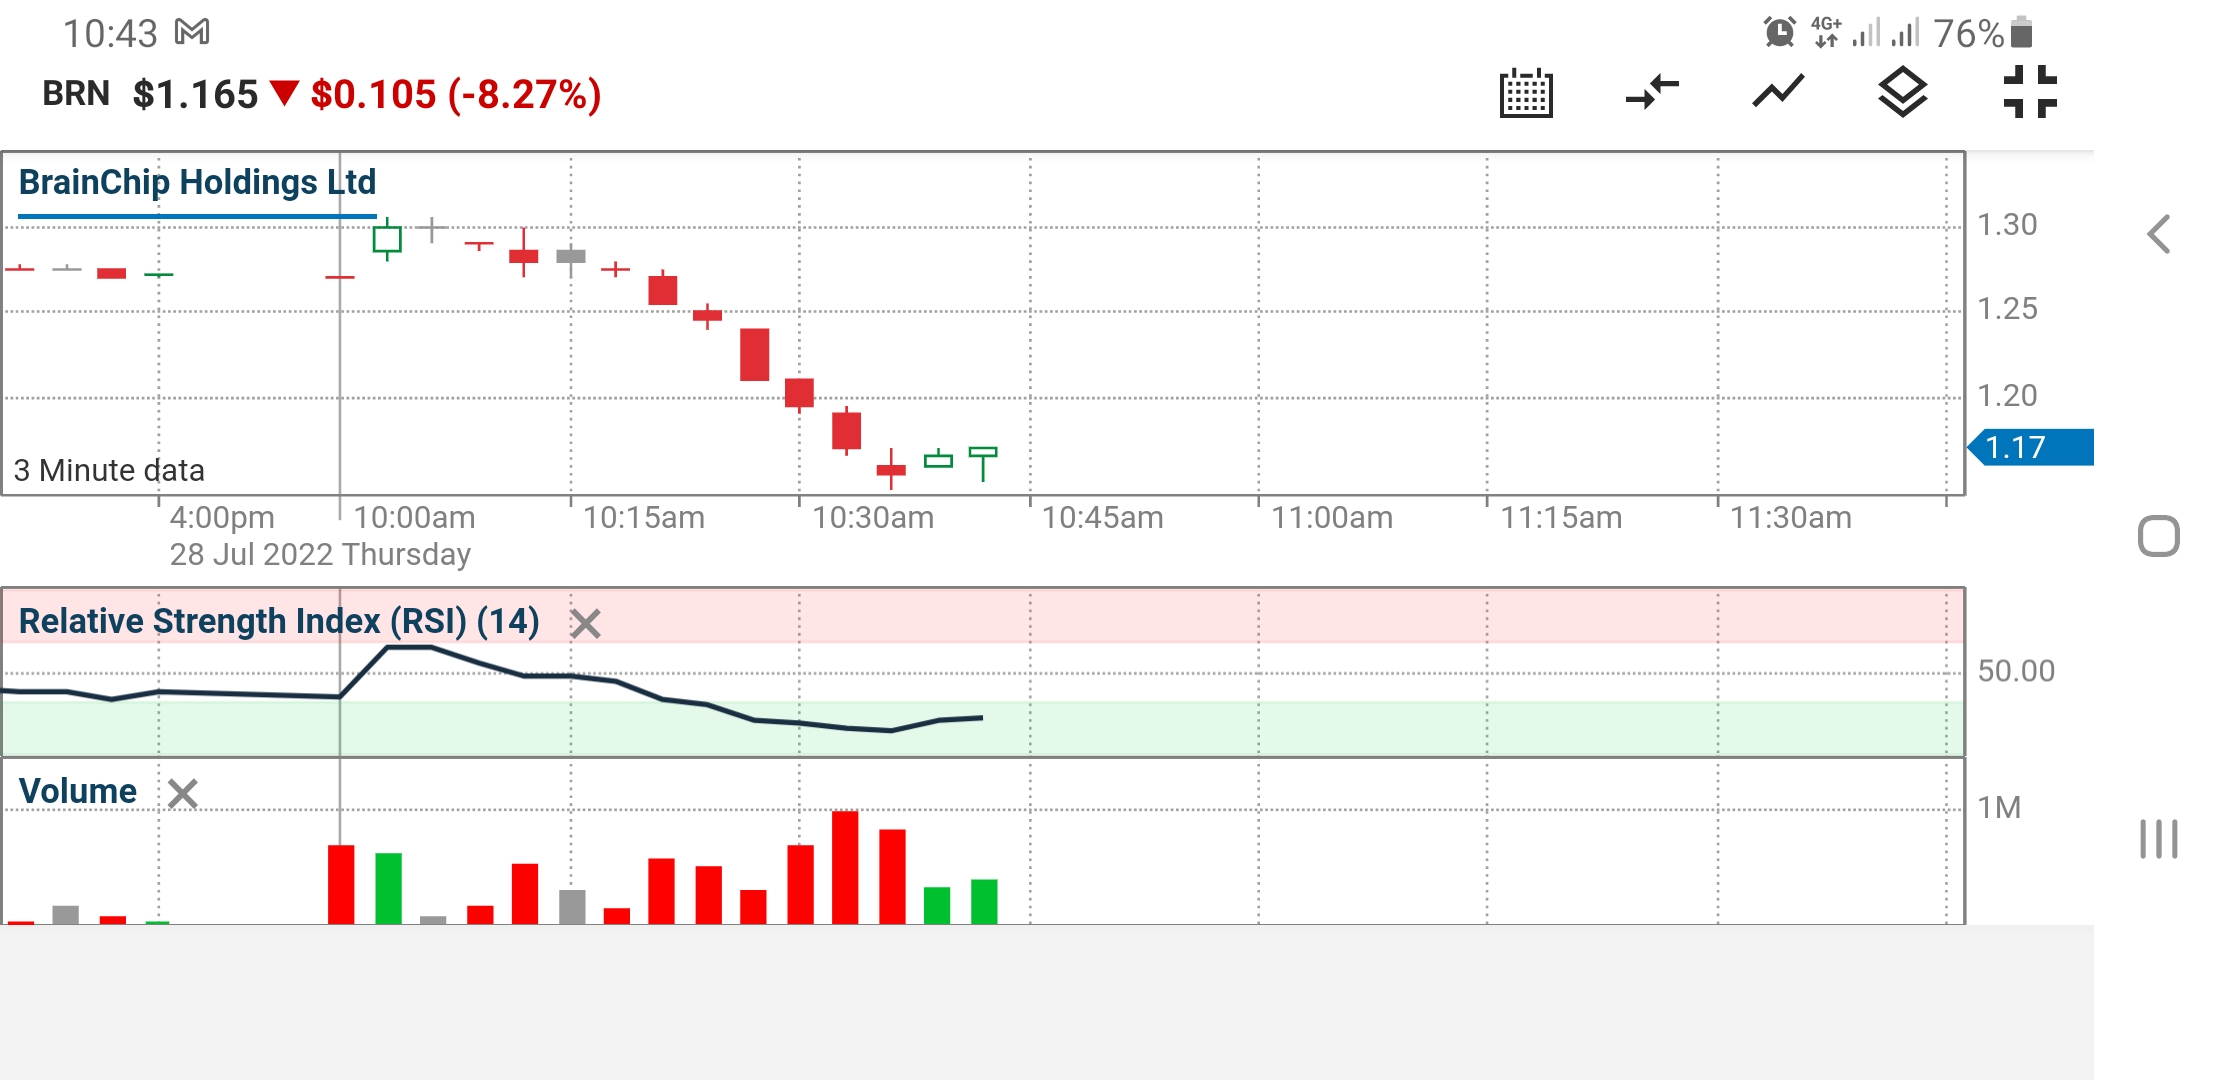Open the chart type line icon

pyautogui.click(x=1778, y=92)
